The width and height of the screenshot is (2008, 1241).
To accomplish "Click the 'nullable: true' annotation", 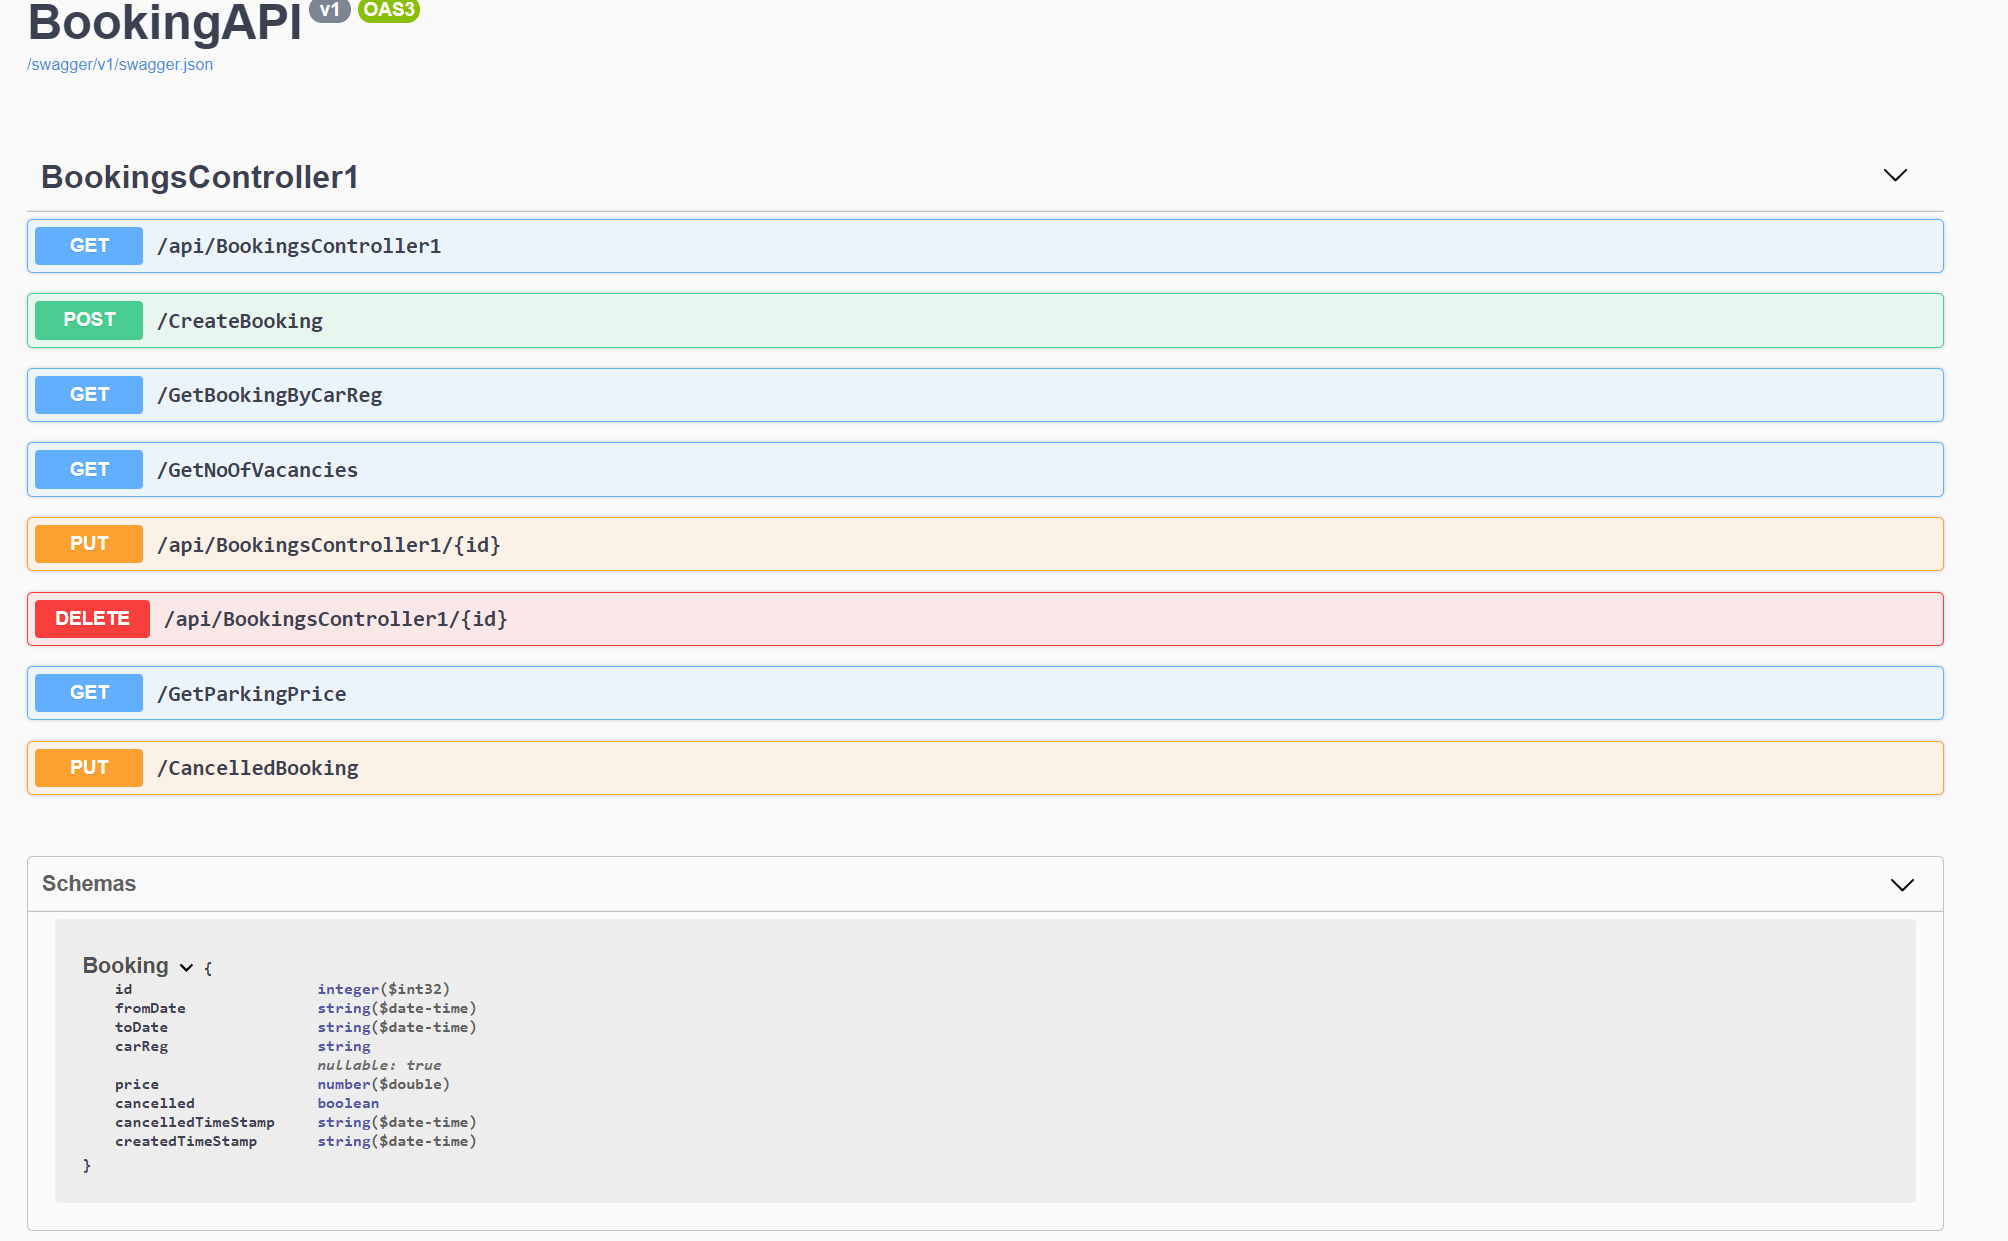I will [379, 1065].
